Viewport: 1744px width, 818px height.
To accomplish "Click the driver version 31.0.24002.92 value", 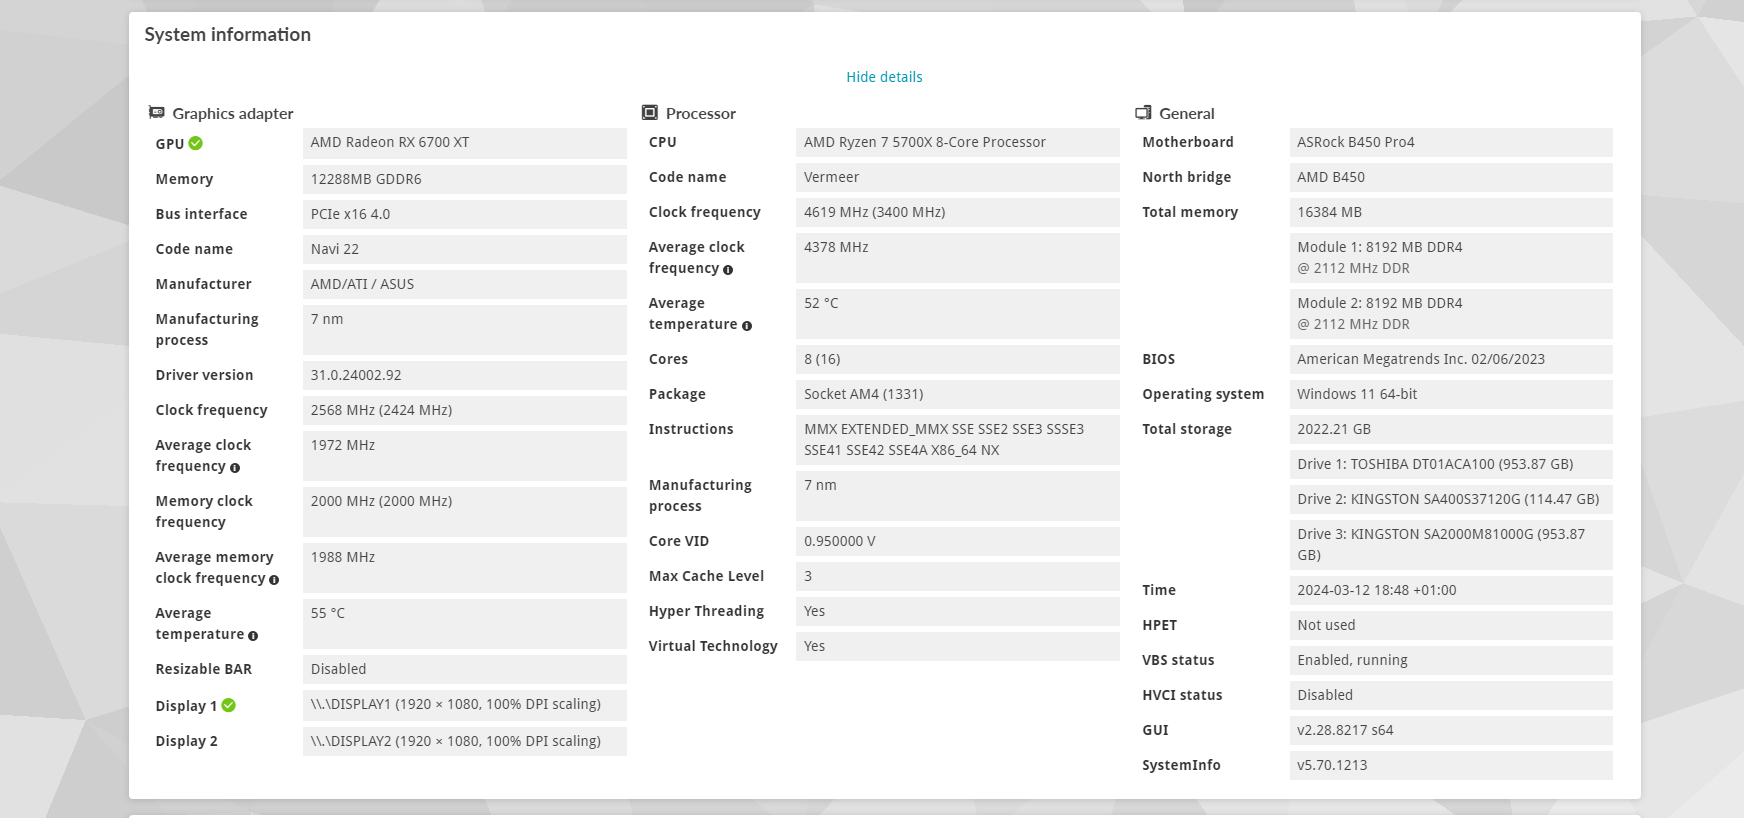I will point(465,375).
